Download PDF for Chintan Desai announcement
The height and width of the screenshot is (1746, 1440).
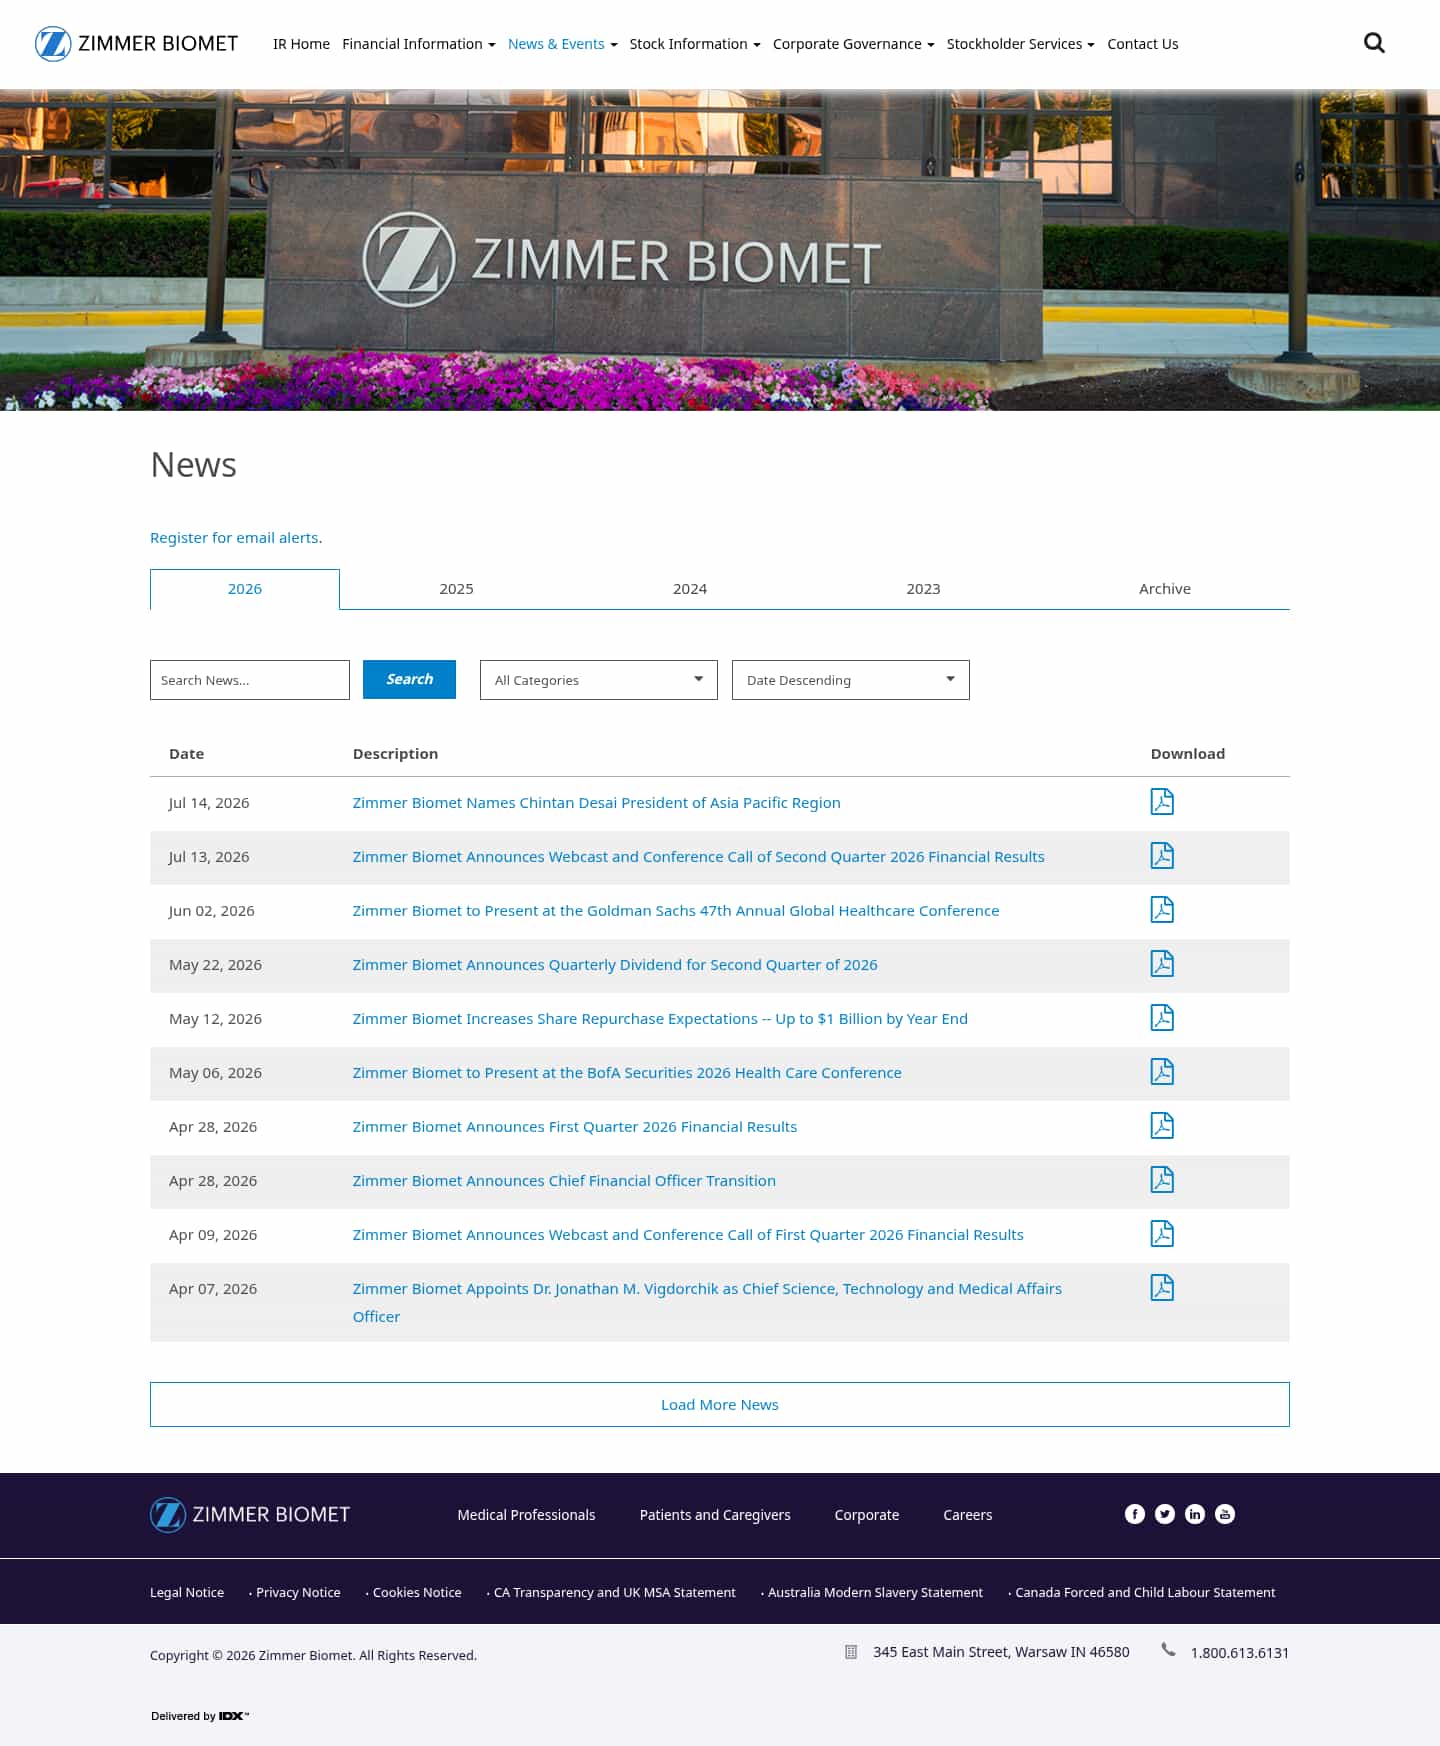[x=1162, y=802]
